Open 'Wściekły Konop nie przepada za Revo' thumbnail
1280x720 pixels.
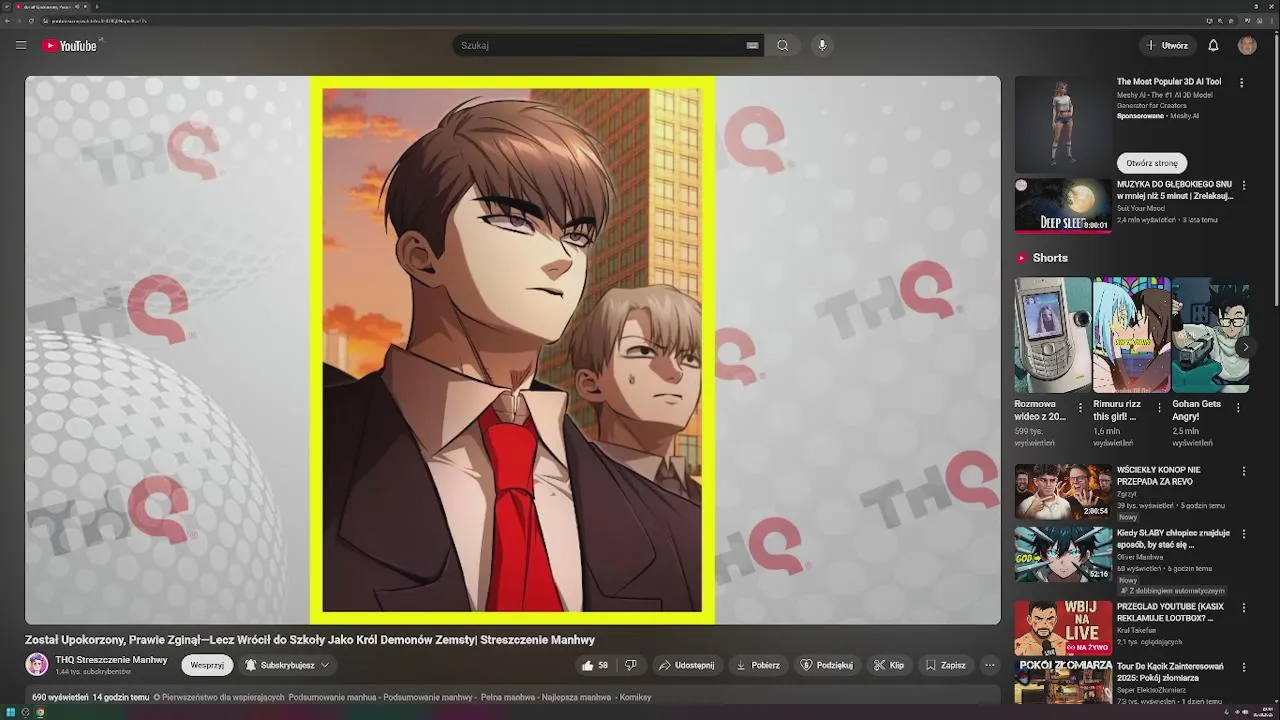pyautogui.click(x=1063, y=491)
